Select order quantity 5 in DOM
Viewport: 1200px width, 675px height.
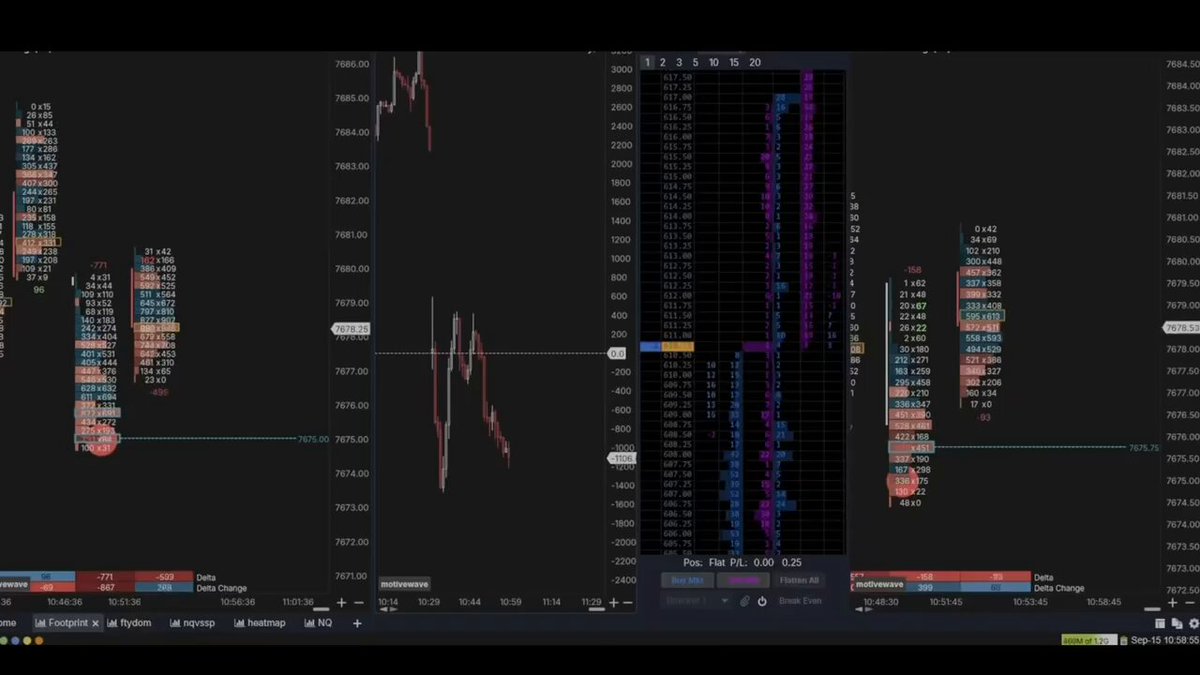coord(696,62)
